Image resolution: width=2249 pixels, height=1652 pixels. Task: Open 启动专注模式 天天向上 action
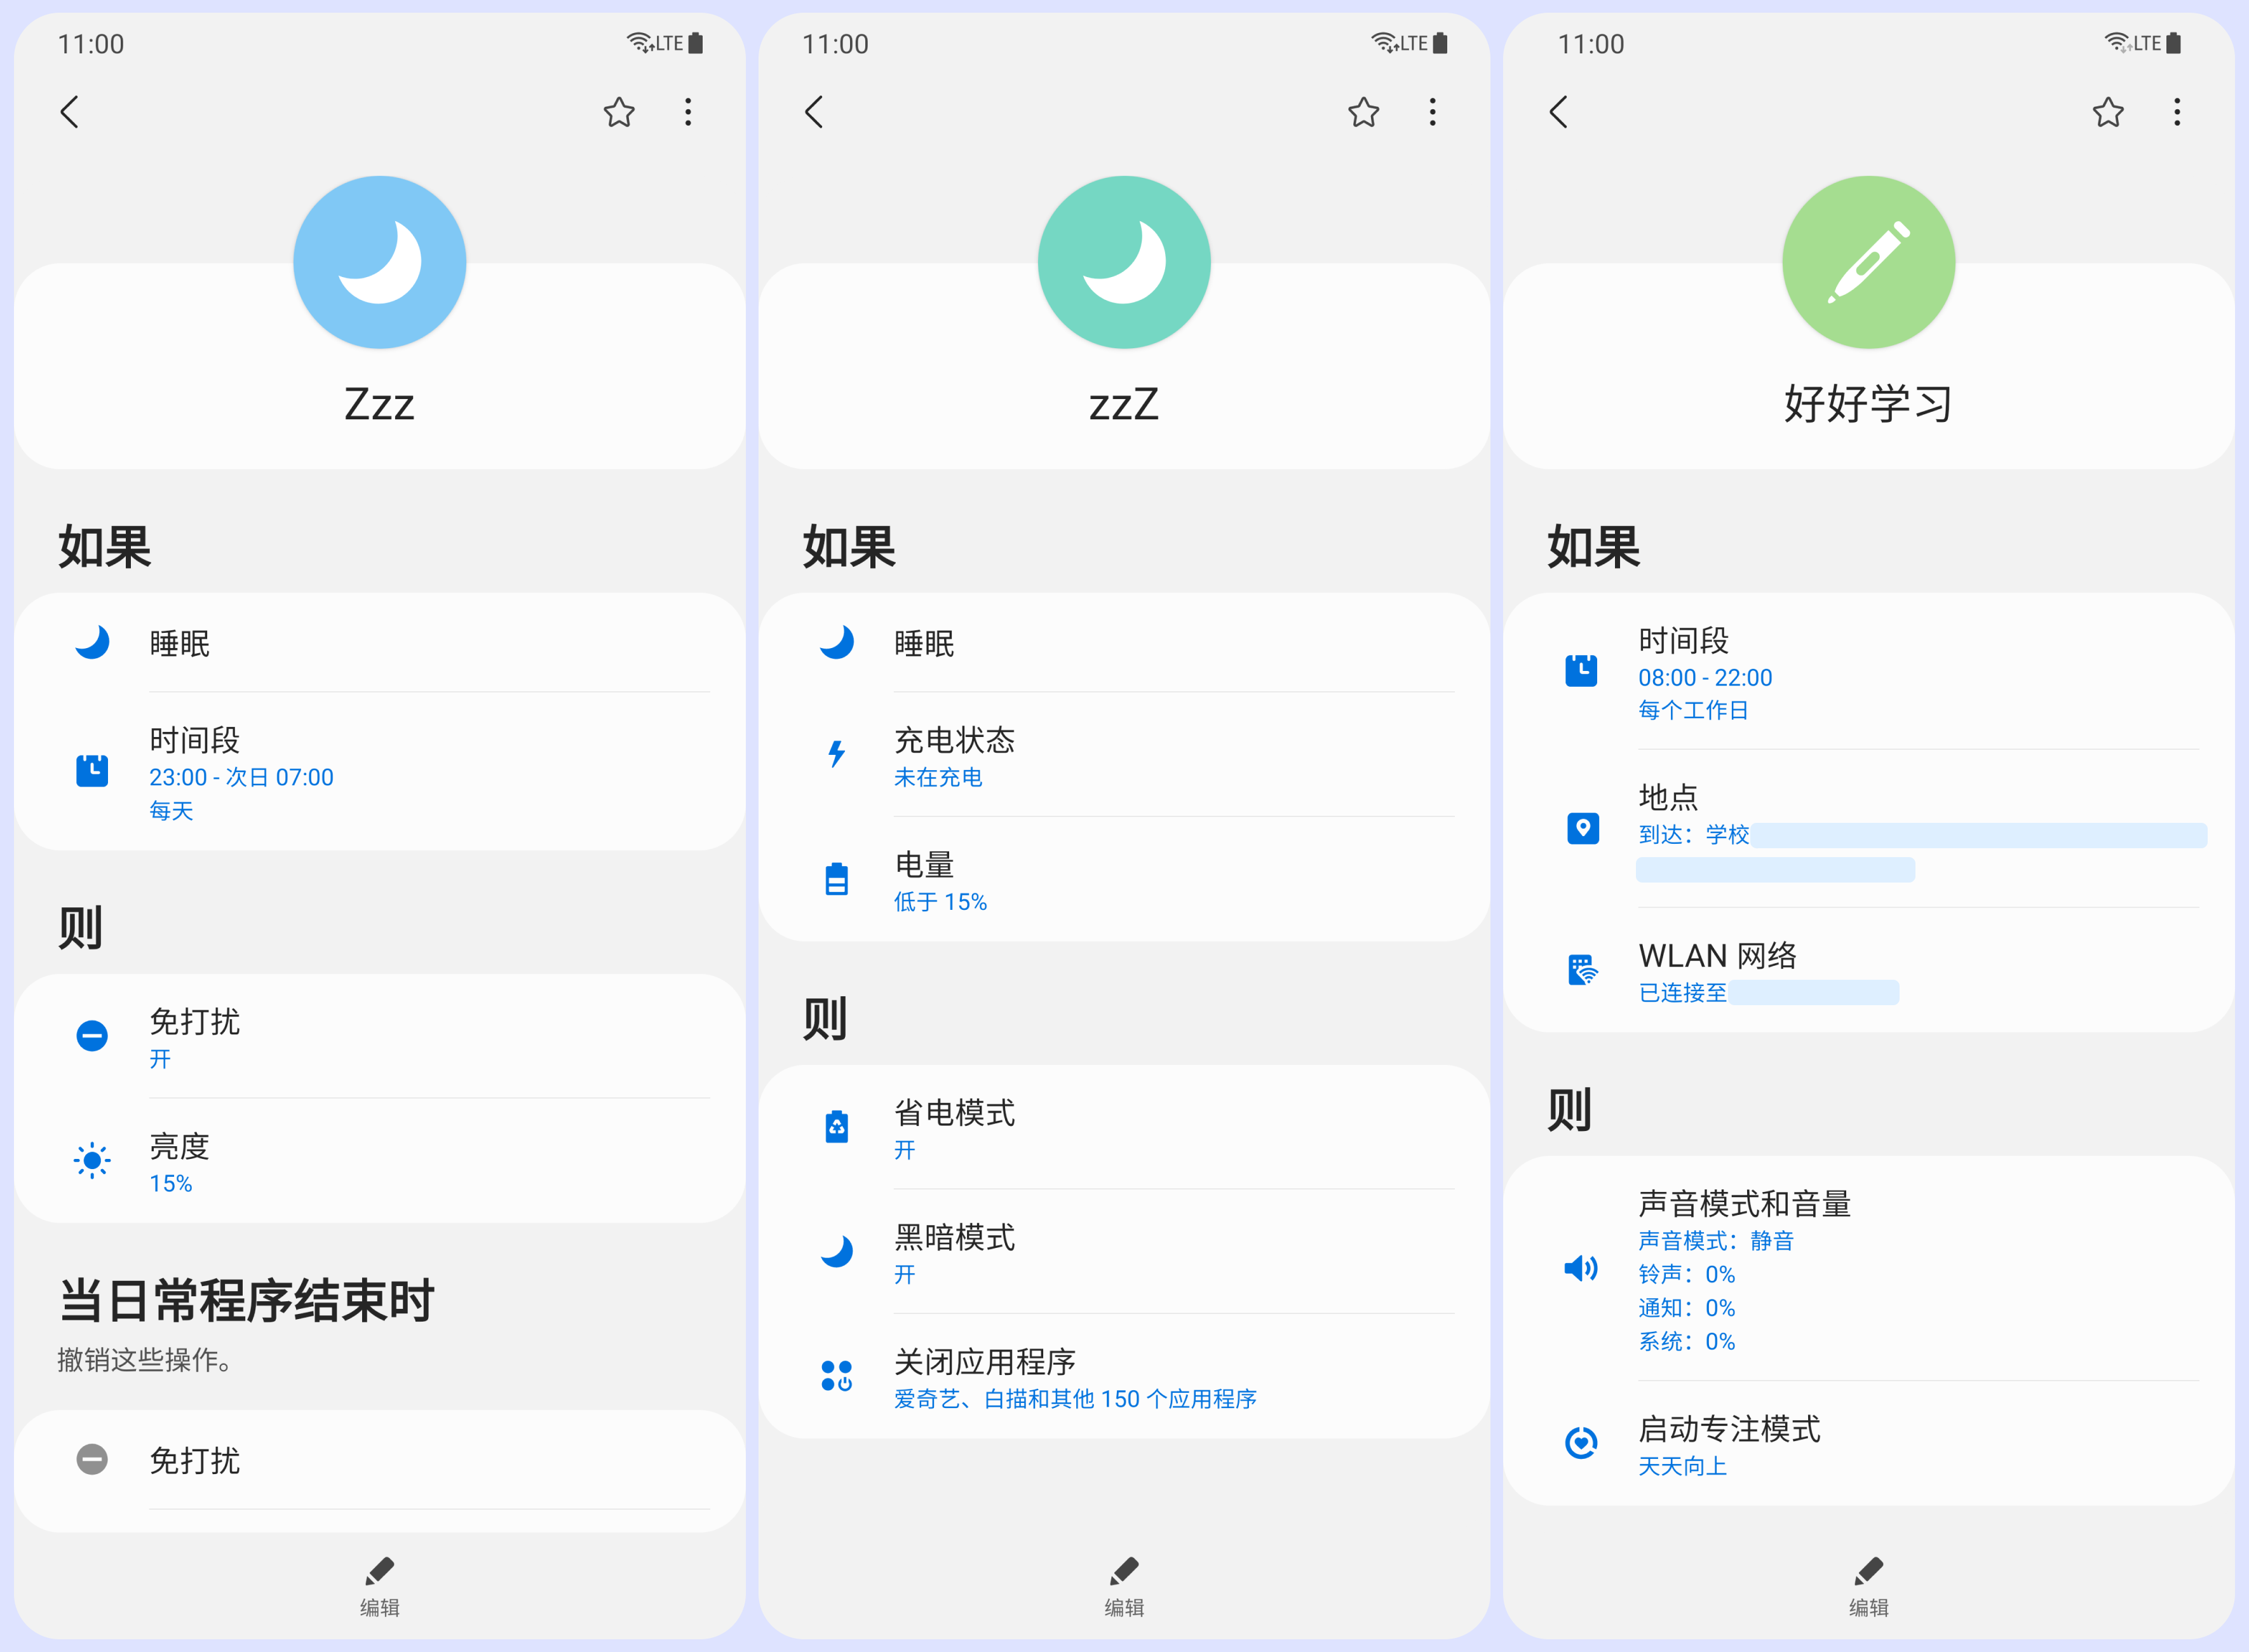point(1867,1444)
